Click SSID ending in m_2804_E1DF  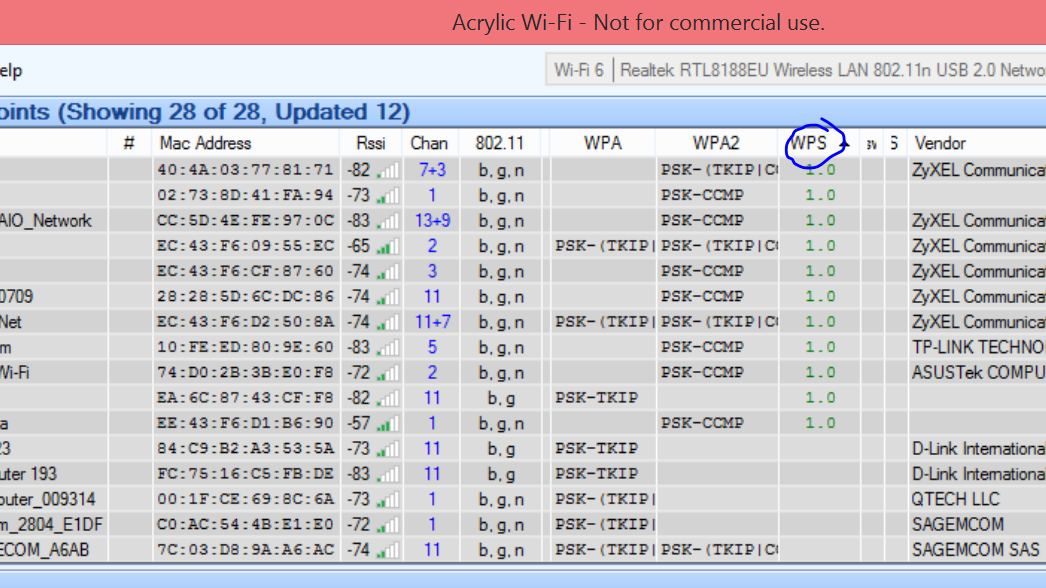(51, 525)
